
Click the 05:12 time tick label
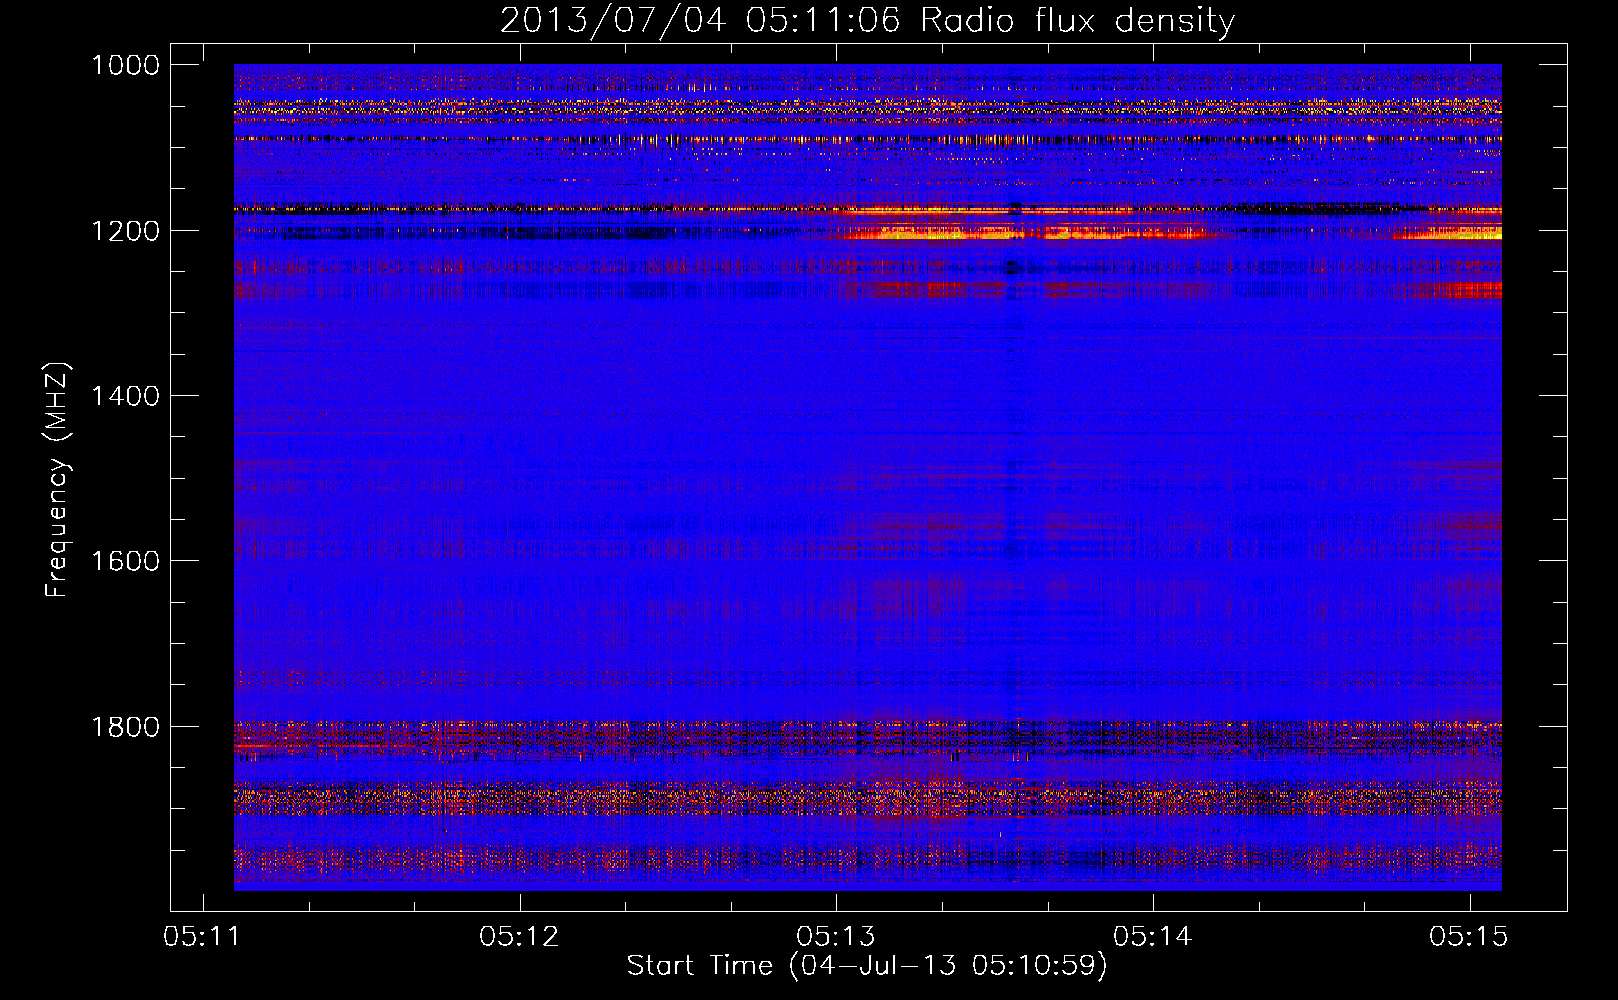[x=519, y=936]
